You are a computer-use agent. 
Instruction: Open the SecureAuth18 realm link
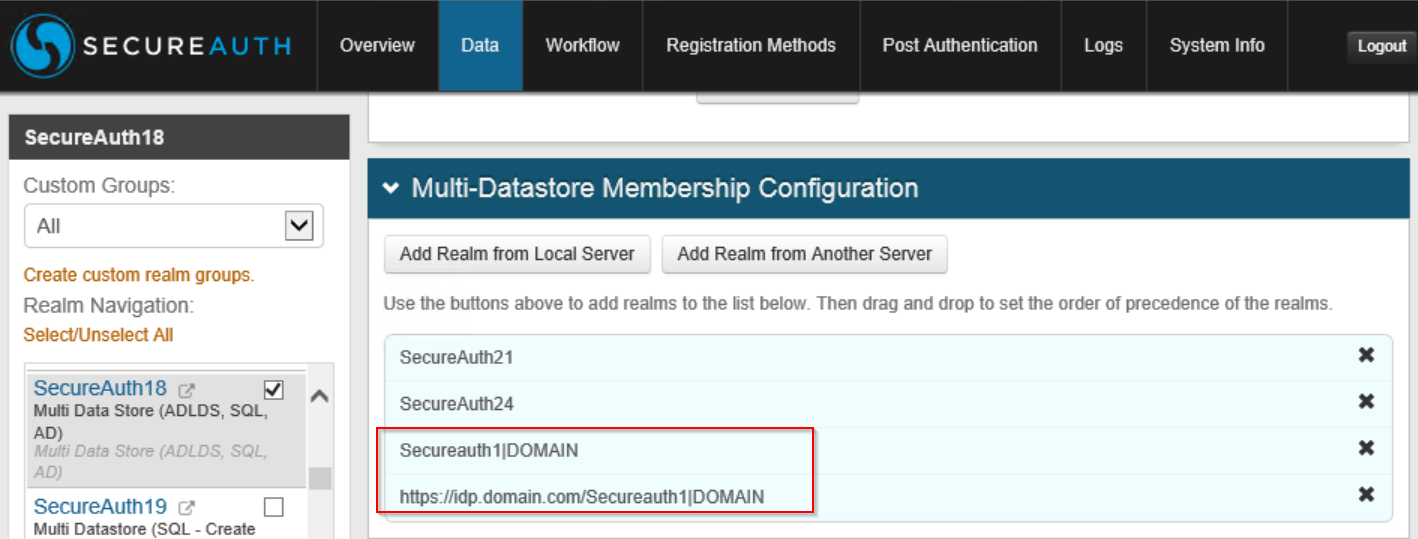(100, 388)
